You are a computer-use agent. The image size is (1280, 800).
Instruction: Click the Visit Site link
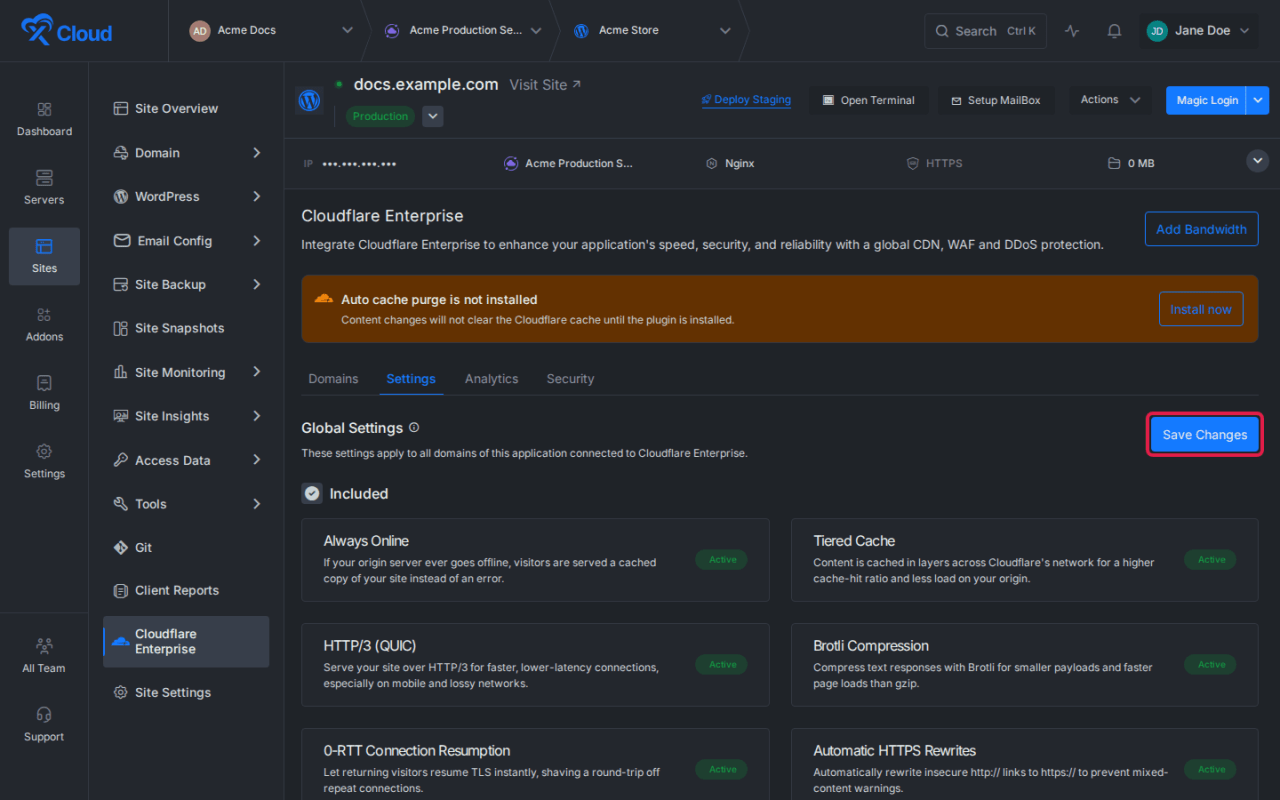tap(545, 85)
